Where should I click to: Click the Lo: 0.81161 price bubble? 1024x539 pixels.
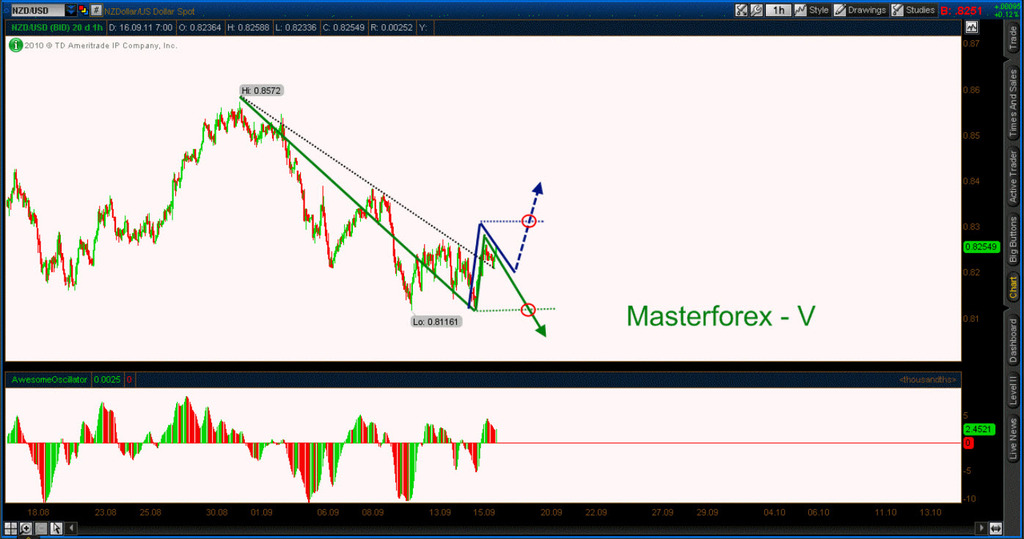click(436, 321)
